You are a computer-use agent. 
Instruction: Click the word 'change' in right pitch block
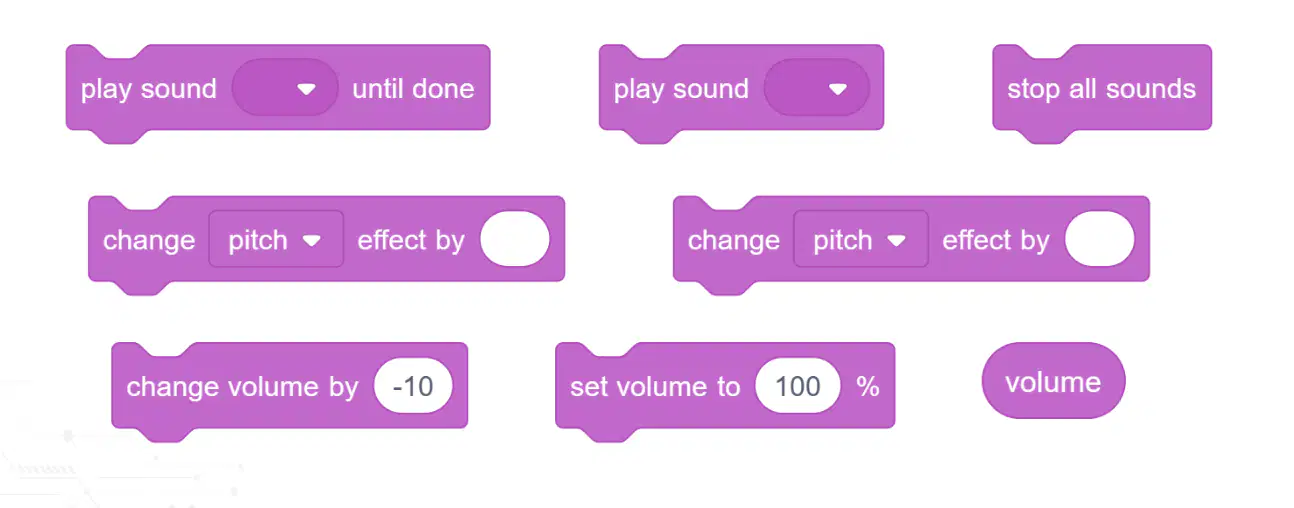tap(734, 241)
